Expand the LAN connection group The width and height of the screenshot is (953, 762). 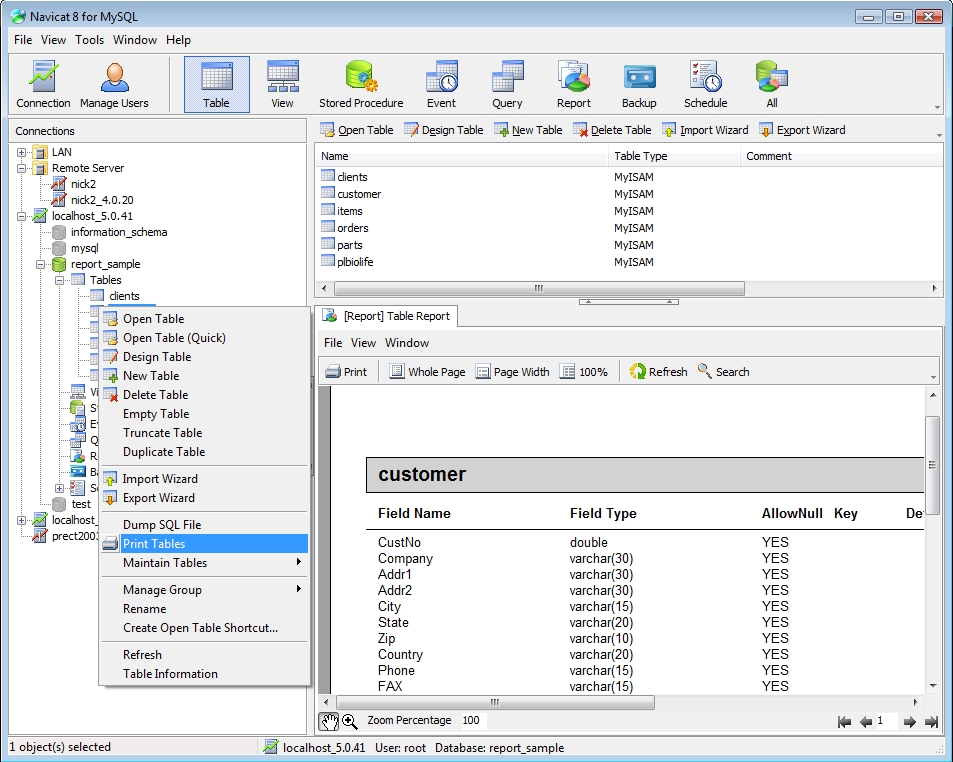click(21, 153)
